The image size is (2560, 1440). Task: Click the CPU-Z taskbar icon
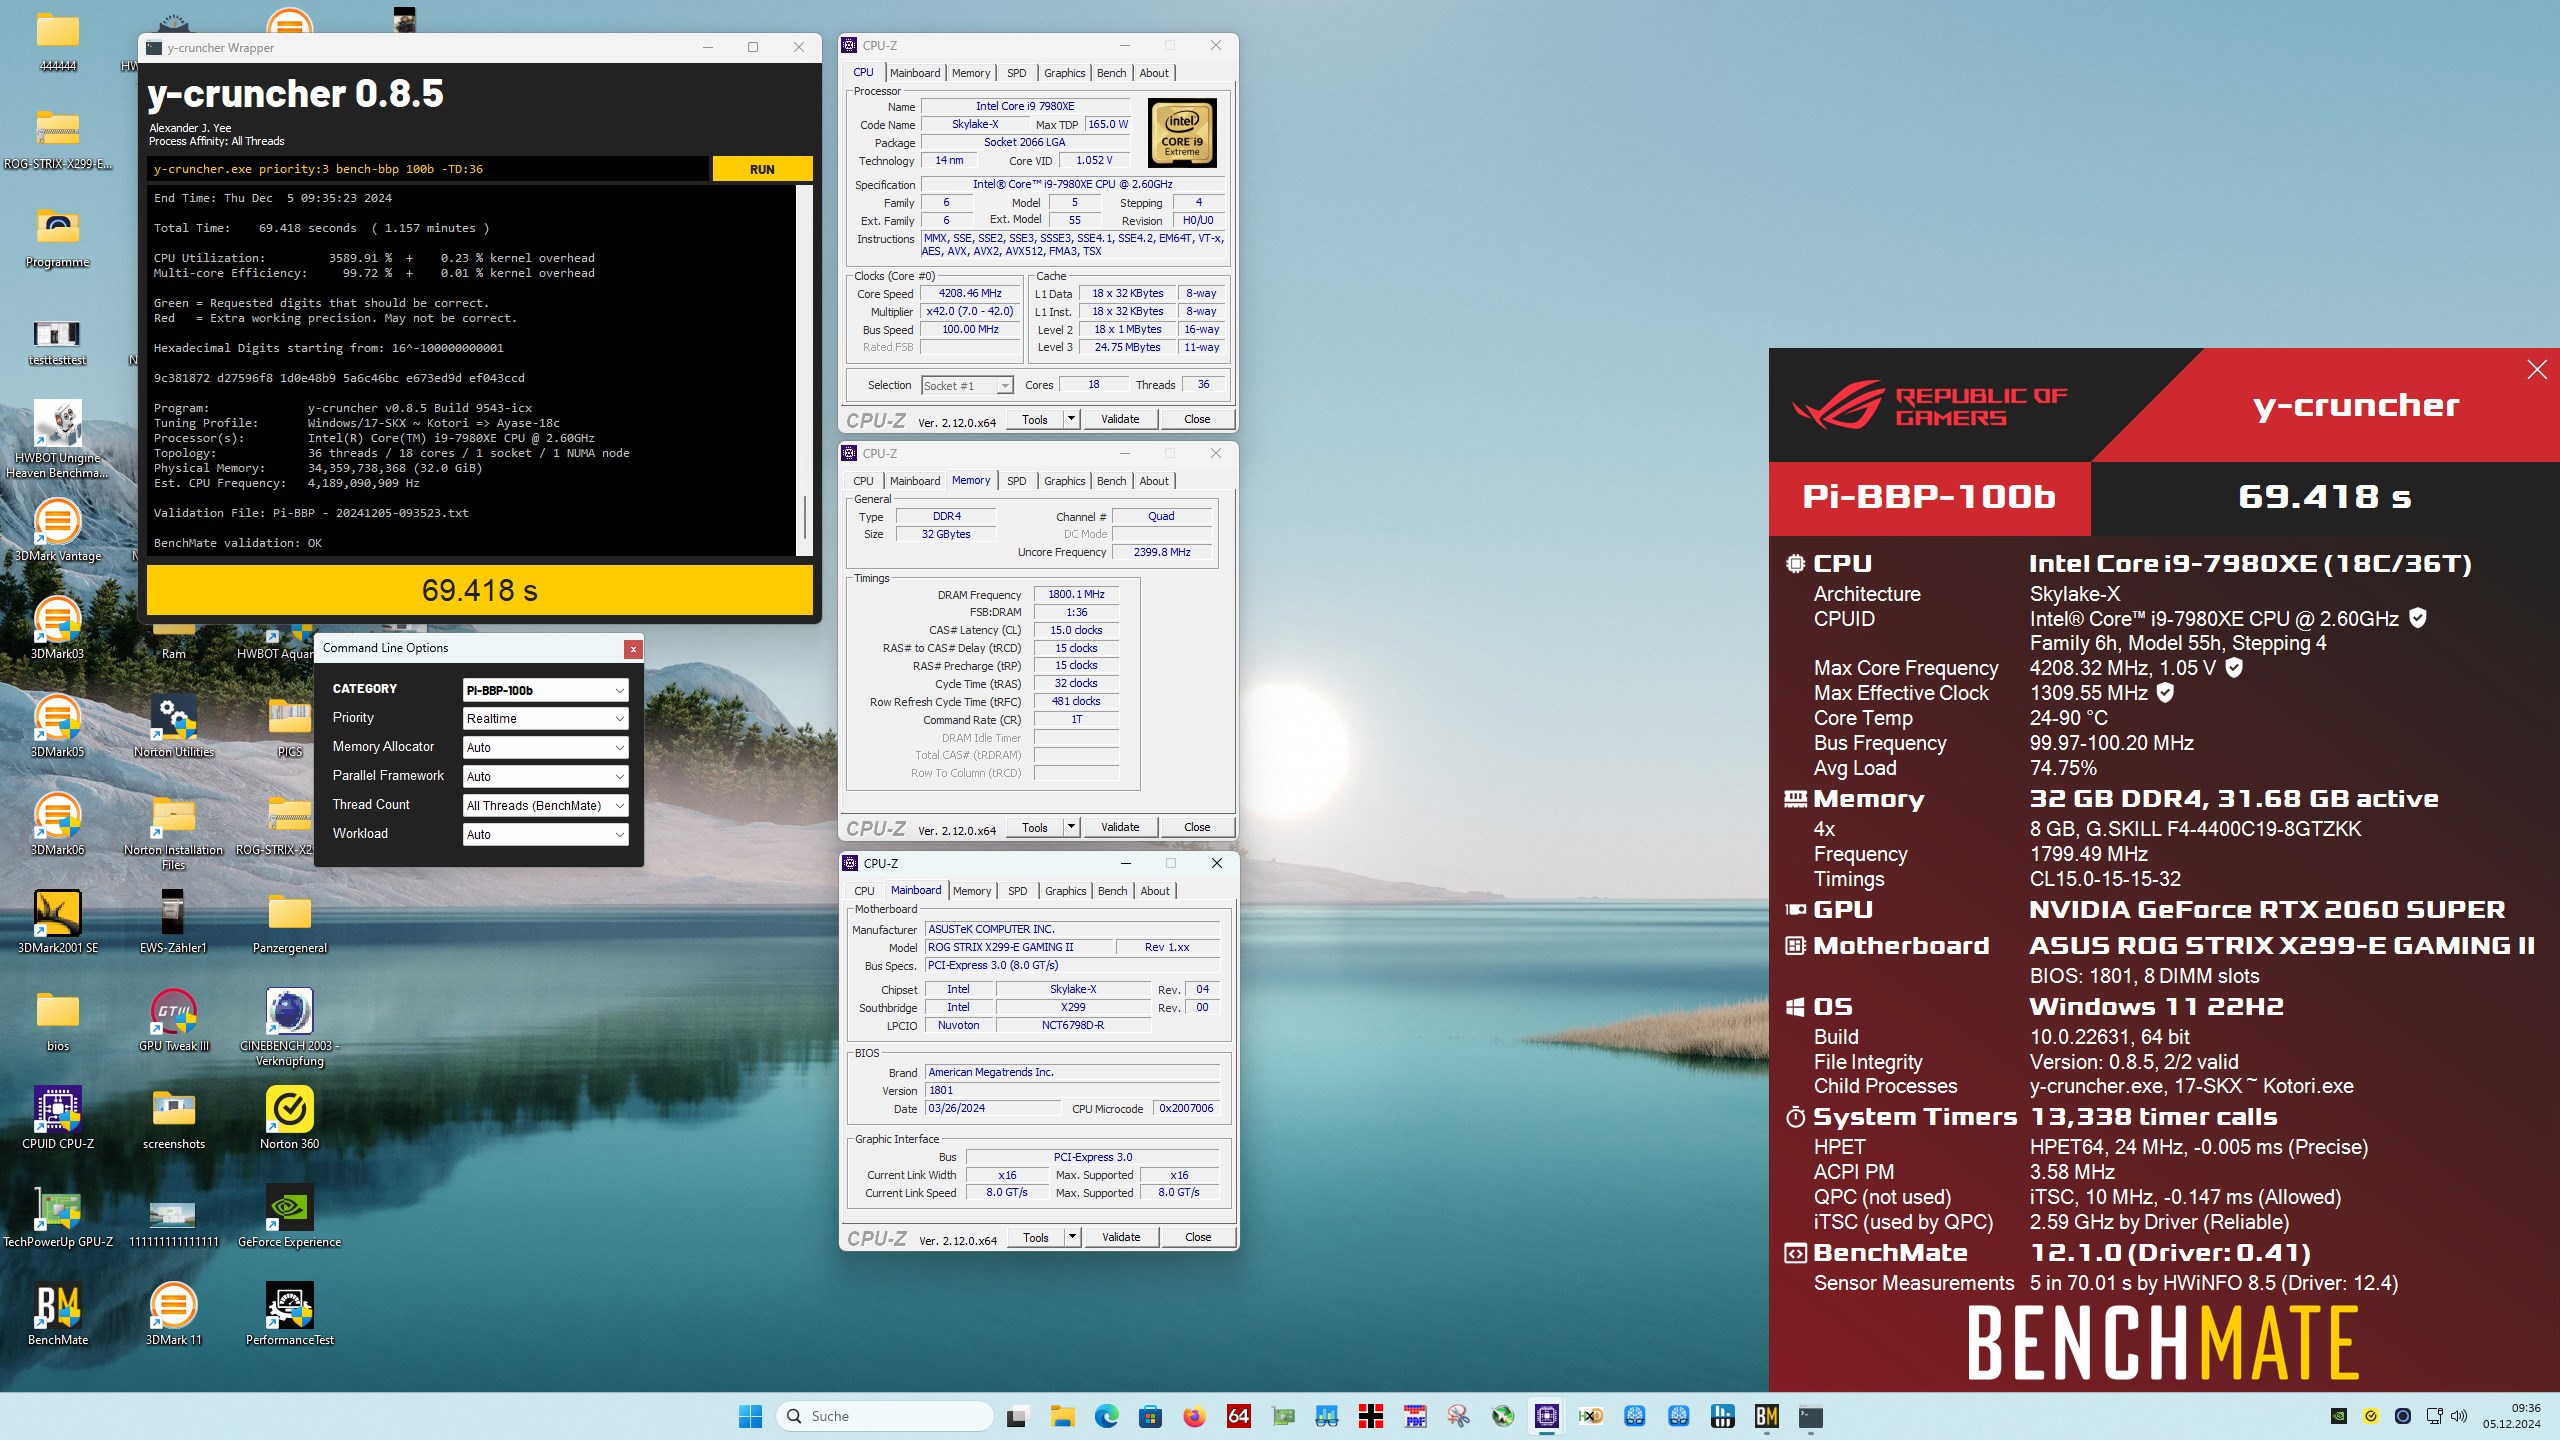click(1546, 1416)
